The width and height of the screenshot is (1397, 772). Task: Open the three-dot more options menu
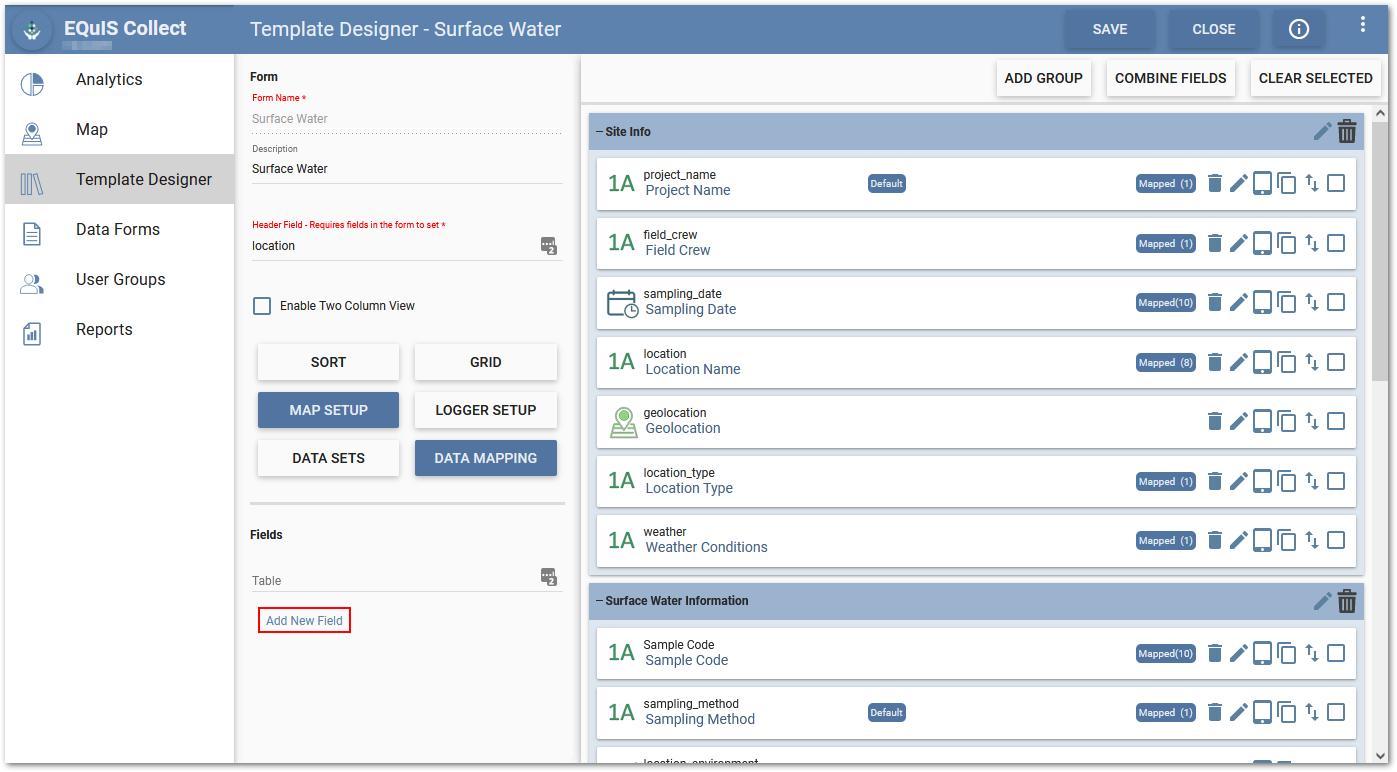(1362, 24)
